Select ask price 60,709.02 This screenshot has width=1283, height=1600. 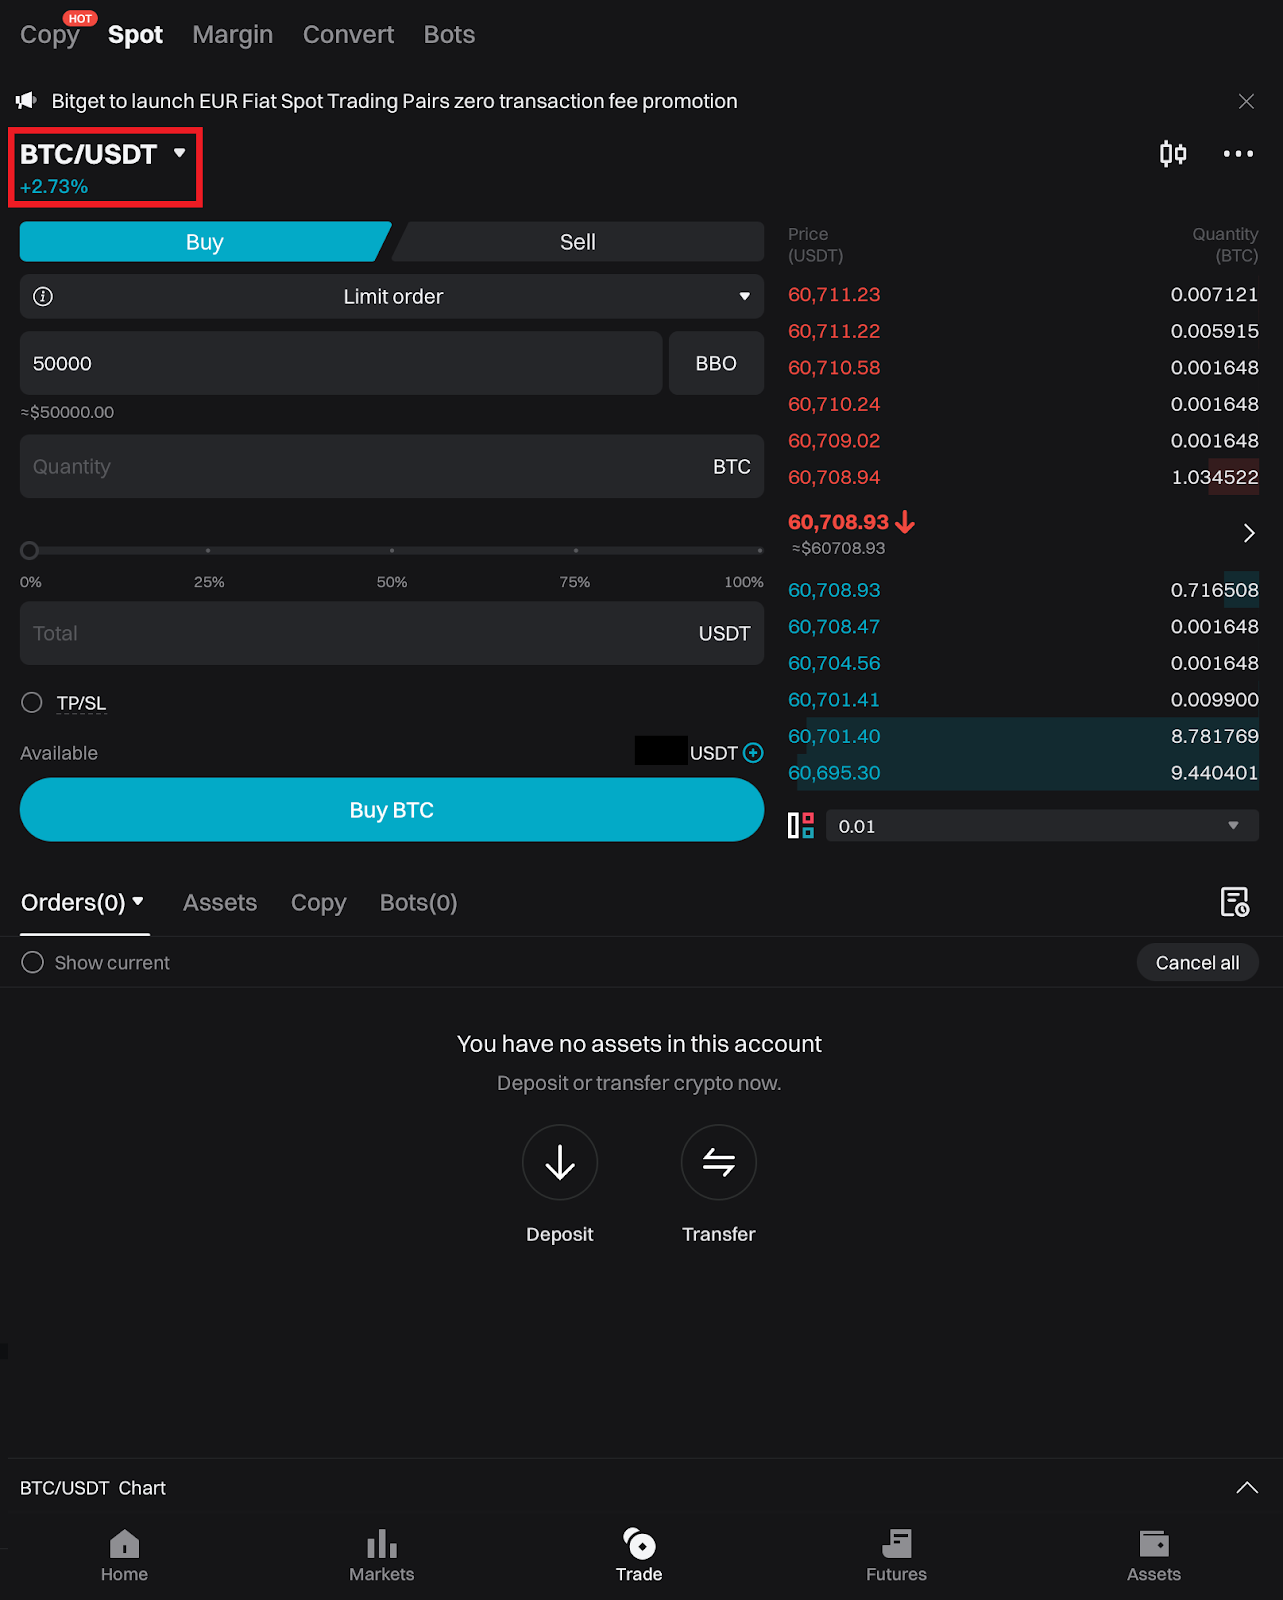pos(834,440)
